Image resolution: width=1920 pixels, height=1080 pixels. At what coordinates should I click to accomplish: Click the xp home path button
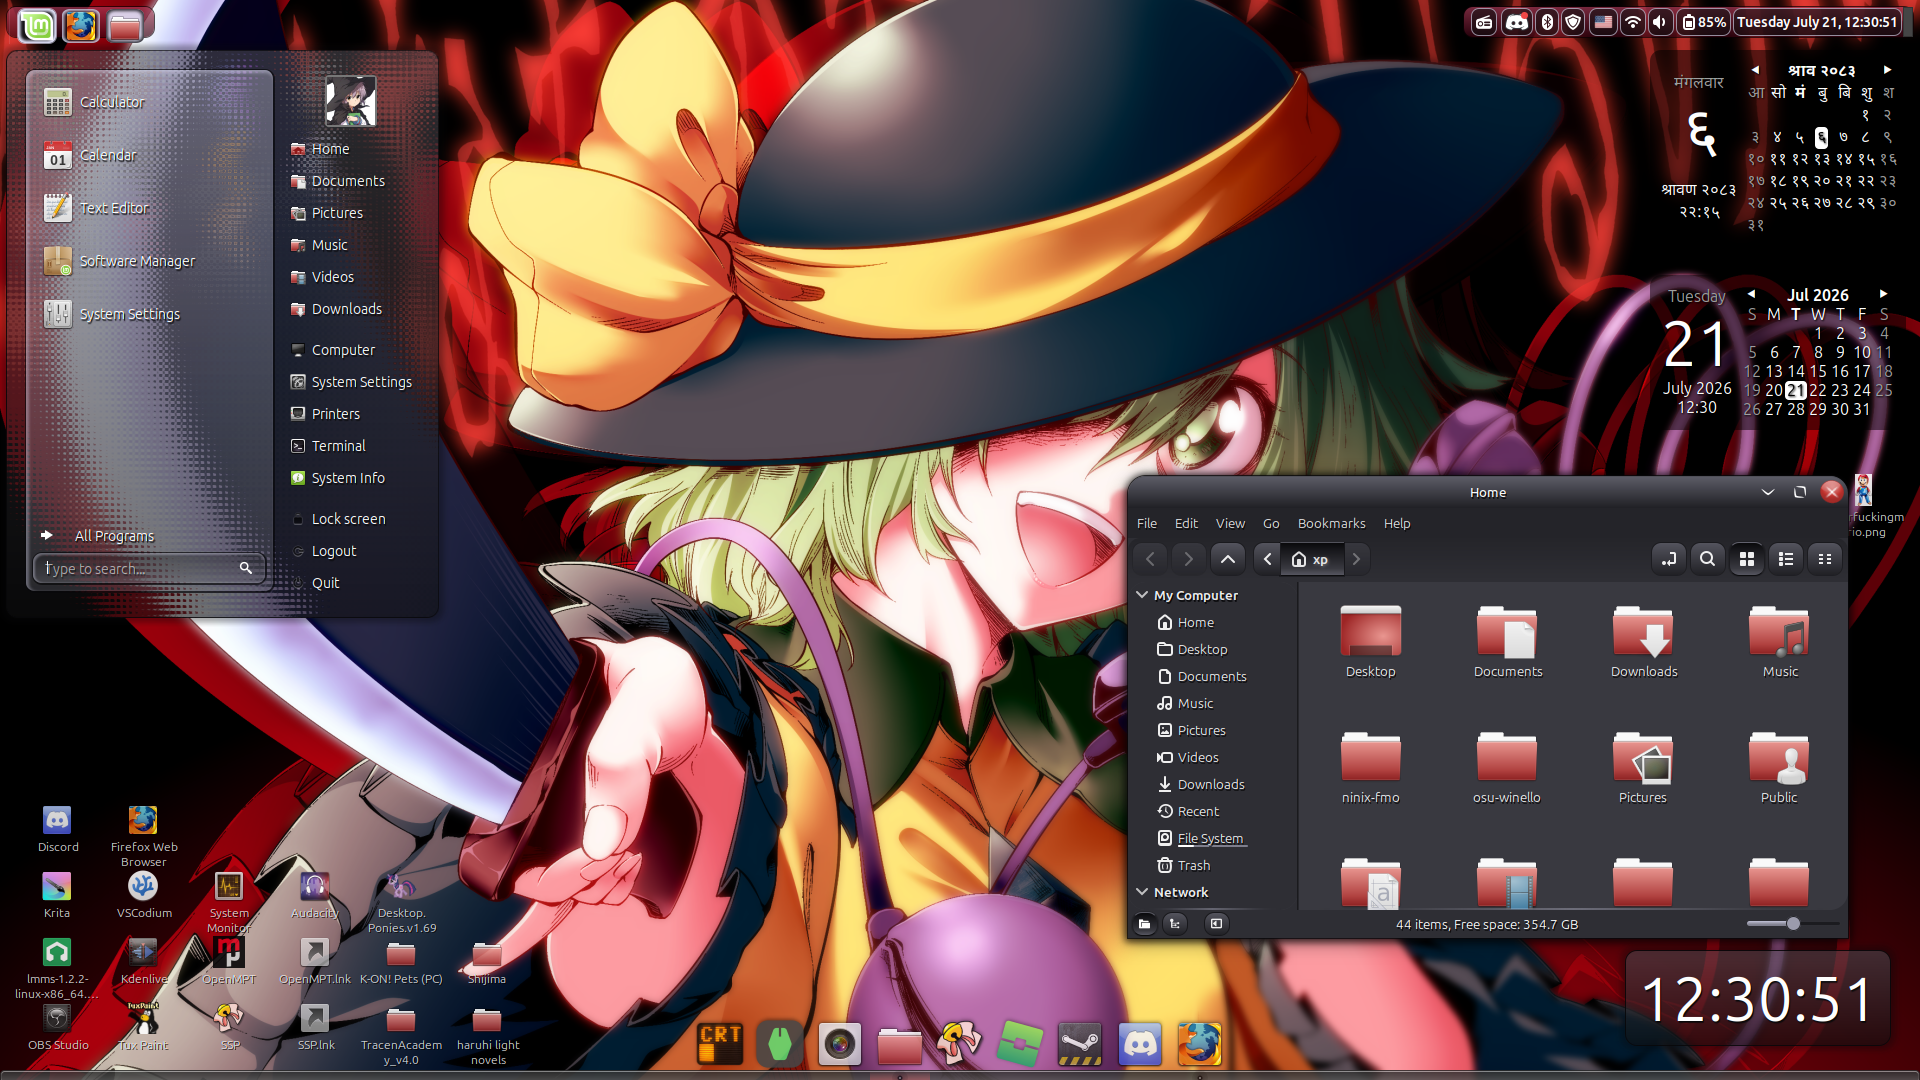point(1310,559)
